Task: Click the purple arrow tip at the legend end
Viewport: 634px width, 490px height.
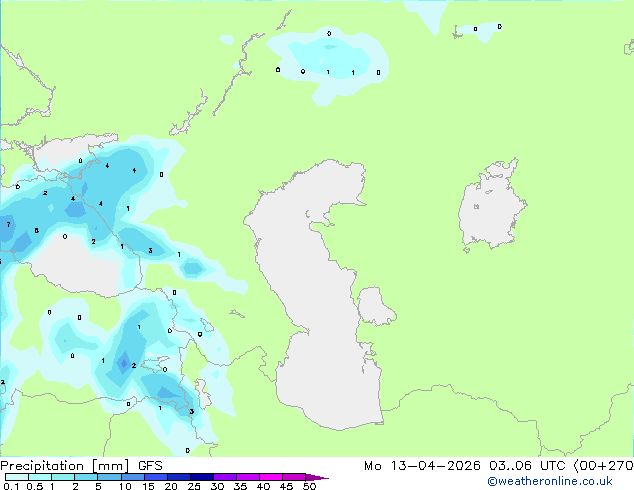Action: pos(317,477)
